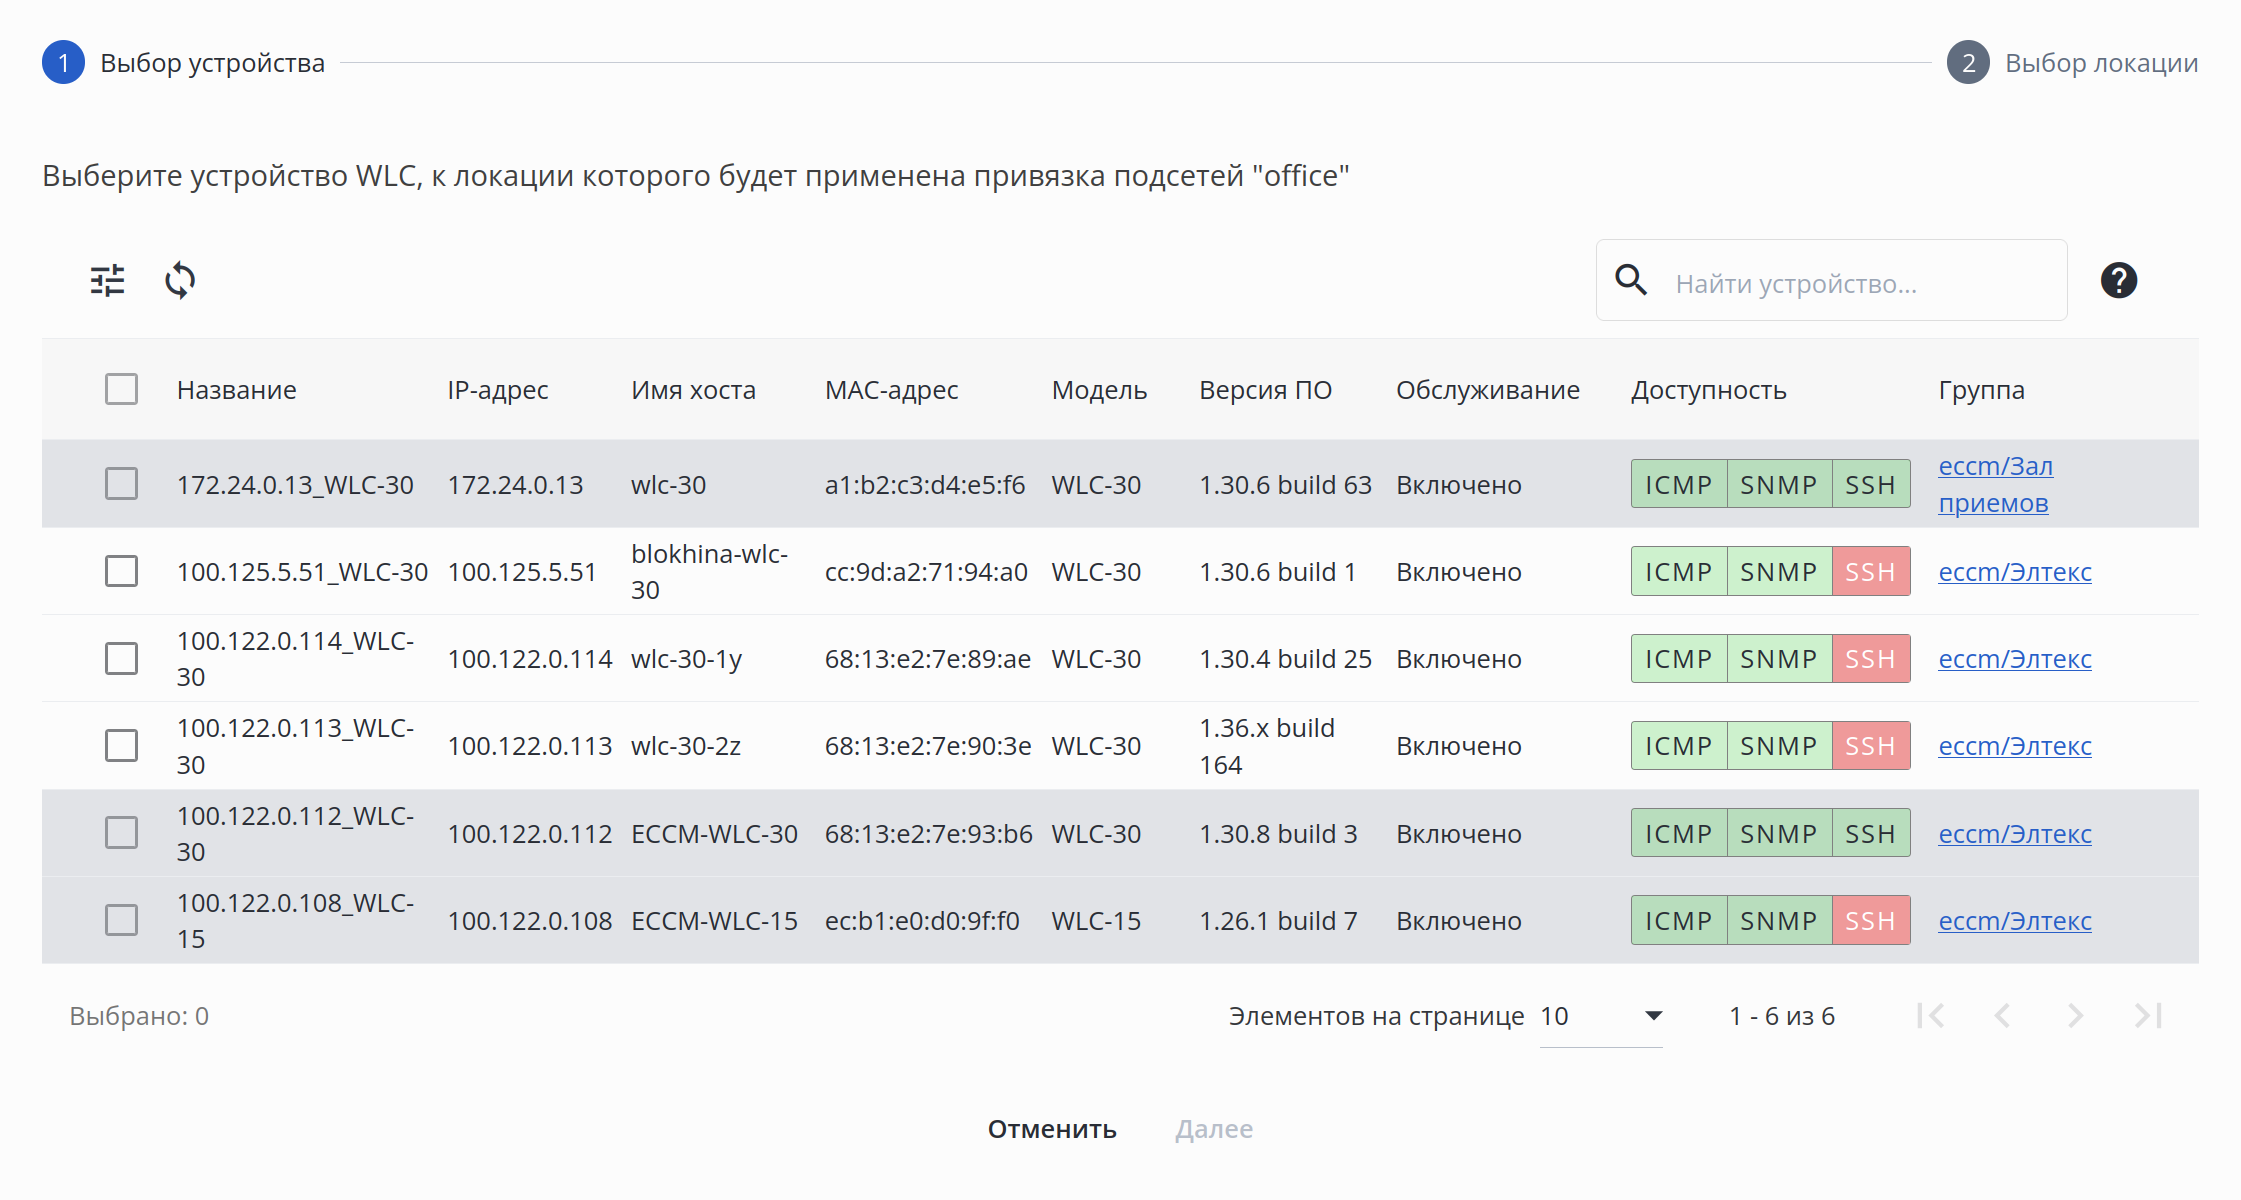
Task: Toggle the select-all header checkbox
Action: 122,389
